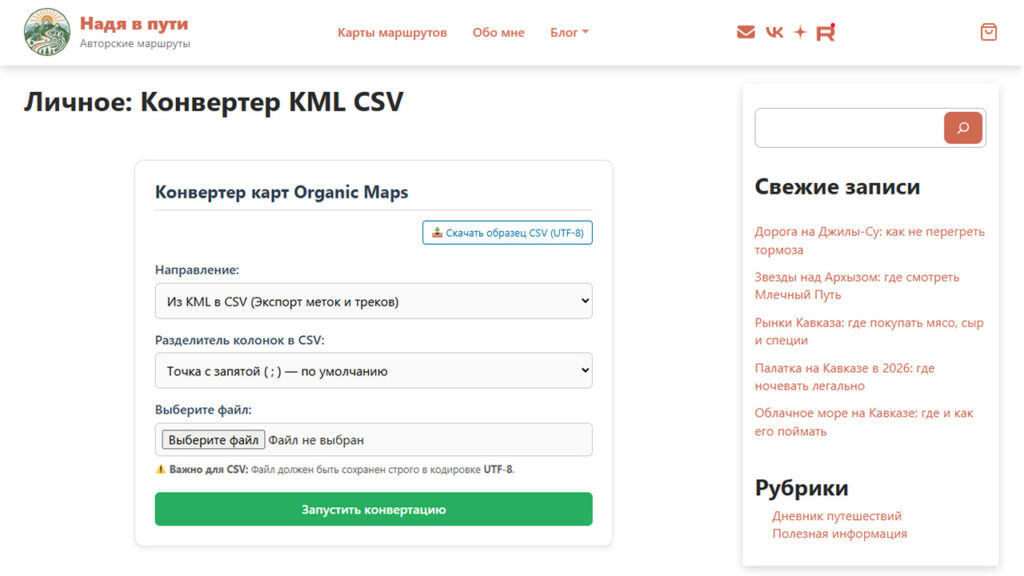Open the VK social icon
The width and height of the screenshot is (1024, 576).
click(x=774, y=32)
